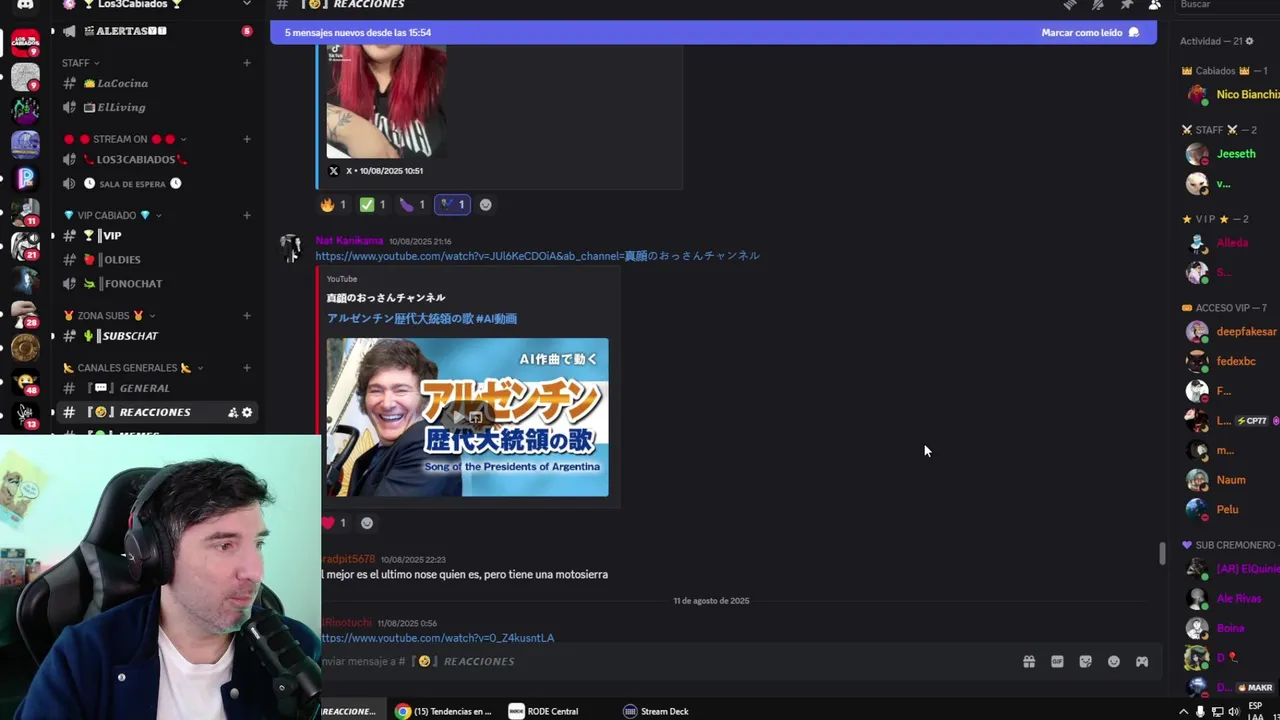Open notification settings bell in header
The width and height of the screenshot is (1280, 720).
[x=1098, y=4]
